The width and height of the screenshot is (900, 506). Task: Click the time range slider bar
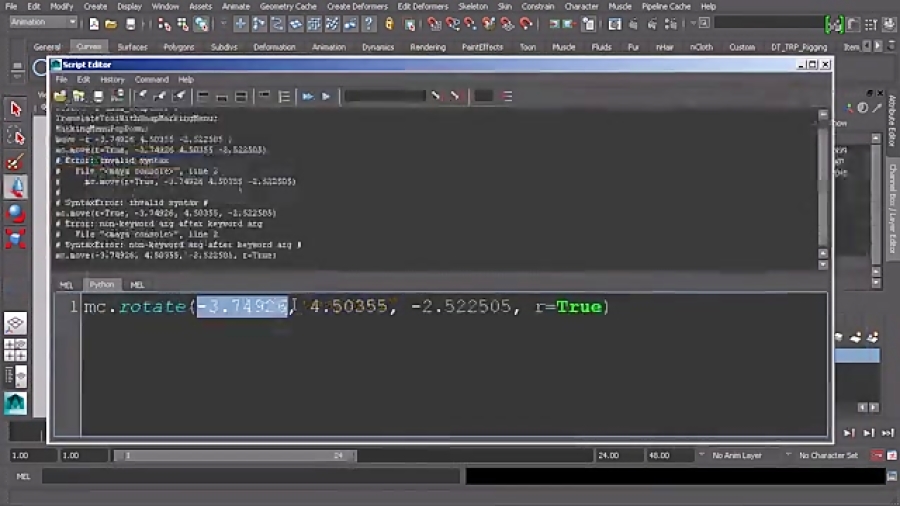point(234,456)
